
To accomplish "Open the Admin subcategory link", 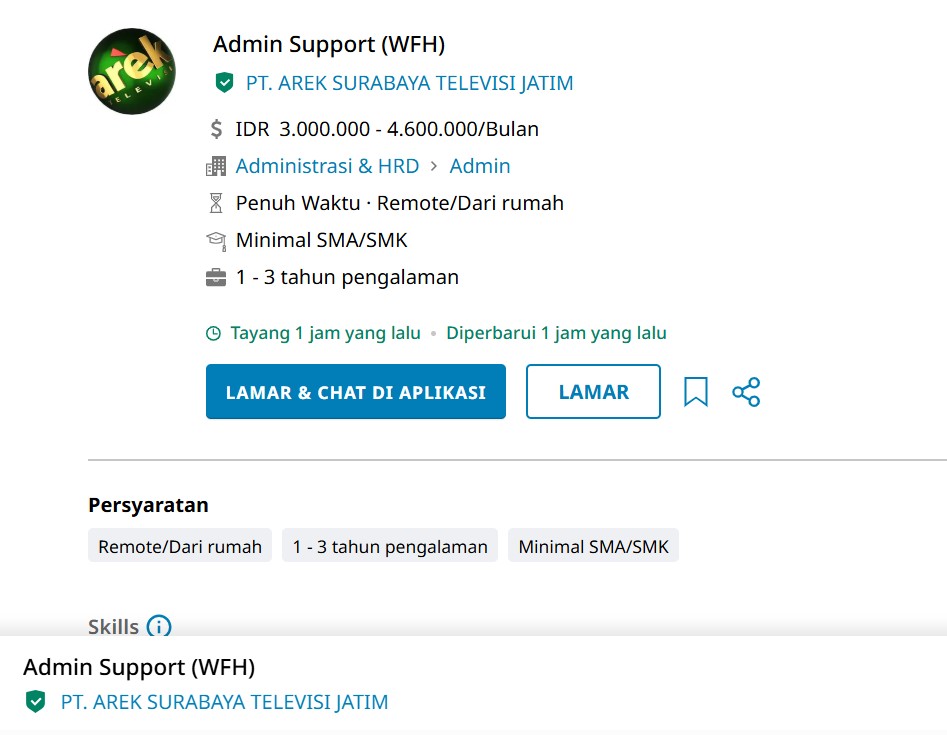I will point(480,165).
